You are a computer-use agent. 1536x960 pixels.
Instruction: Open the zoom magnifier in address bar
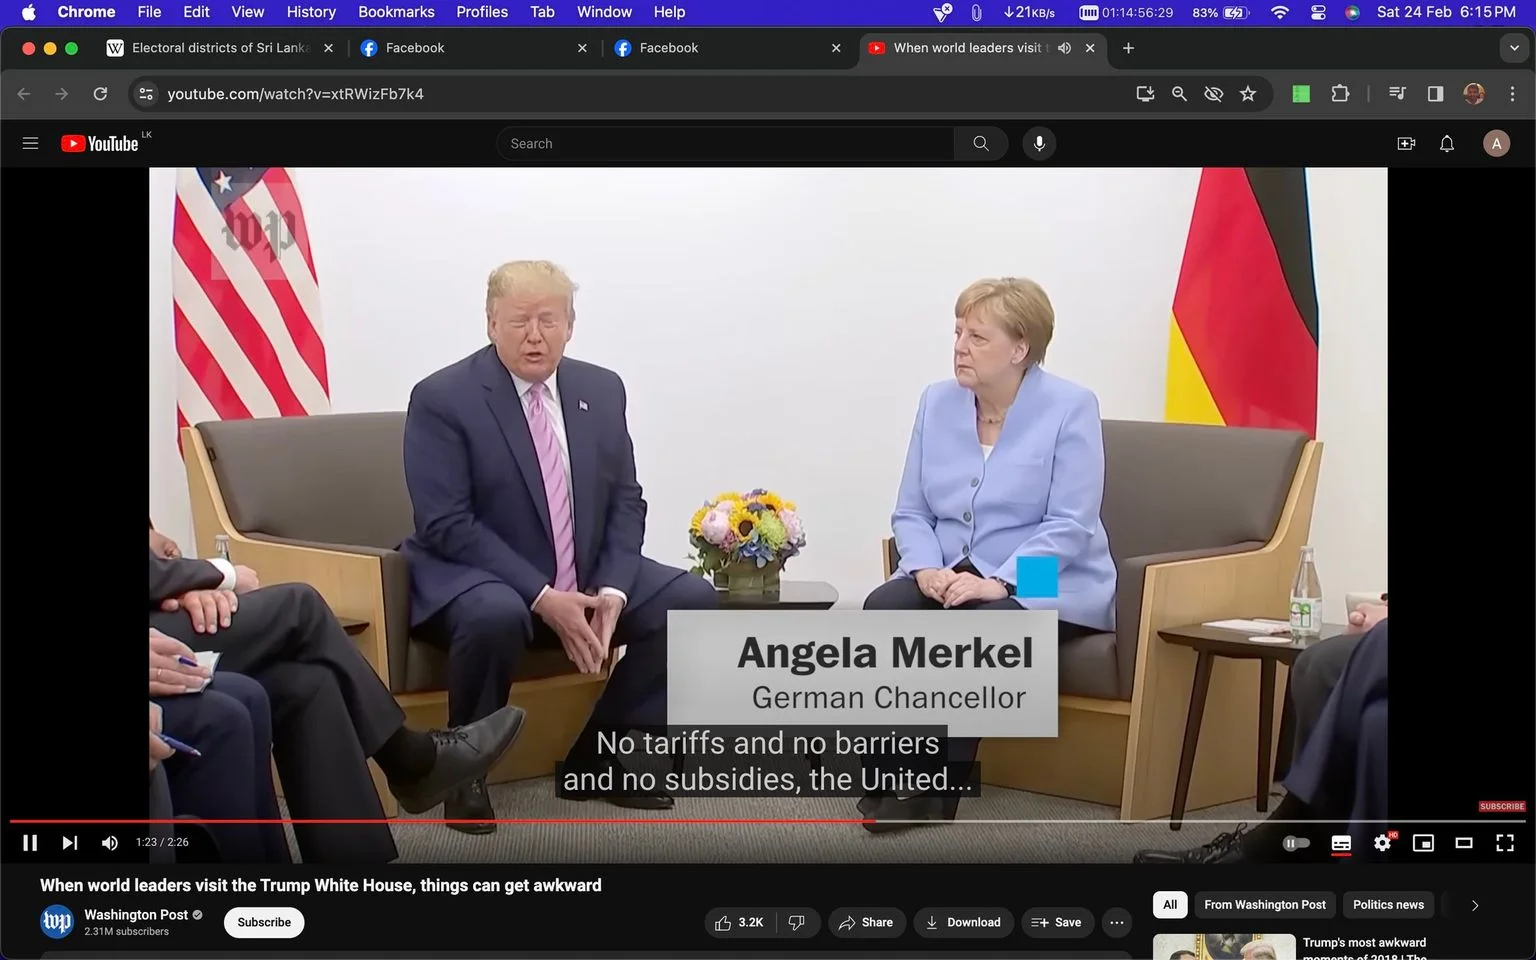click(x=1179, y=94)
